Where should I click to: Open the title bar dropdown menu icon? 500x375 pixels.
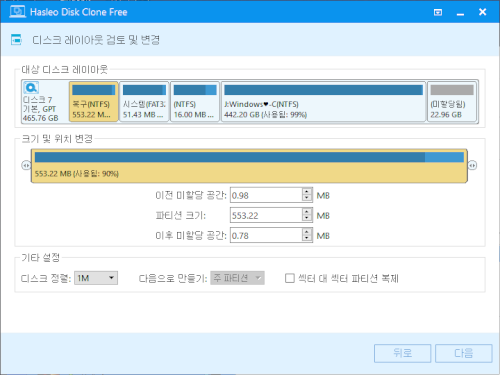[438, 12]
